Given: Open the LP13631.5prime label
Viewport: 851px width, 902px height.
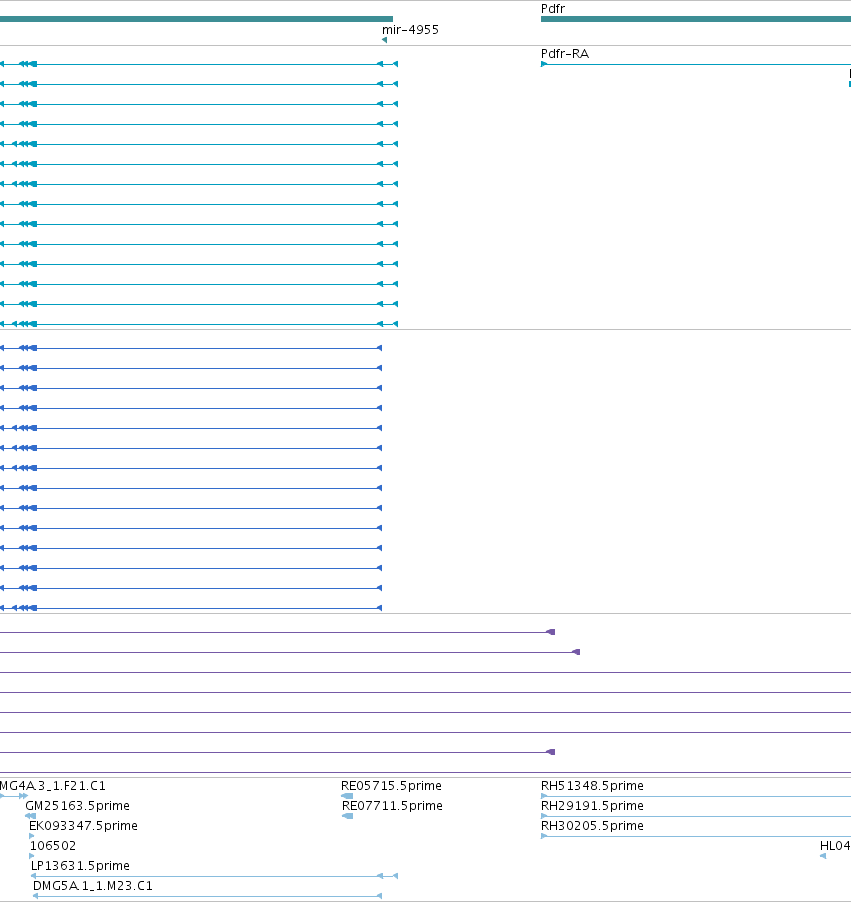Looking at the screenshot, I should (80, 866).
